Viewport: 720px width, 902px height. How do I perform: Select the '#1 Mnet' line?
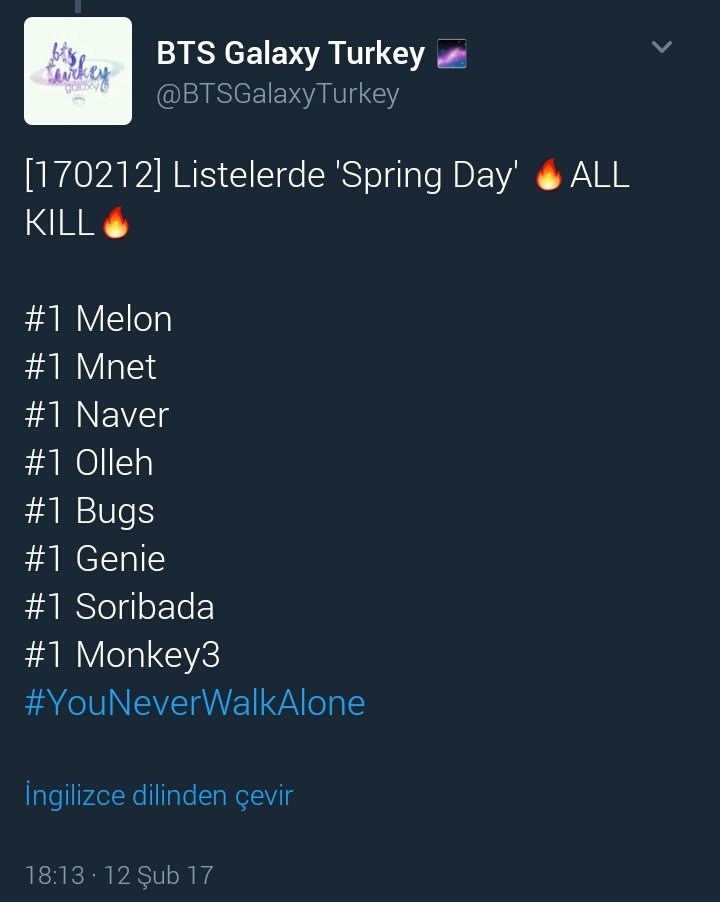(x=91, y=367)
